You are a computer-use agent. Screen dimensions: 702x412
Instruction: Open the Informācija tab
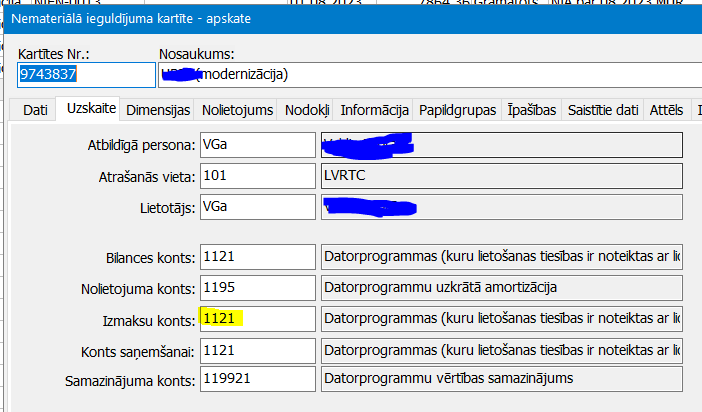(x=374, y=110)
